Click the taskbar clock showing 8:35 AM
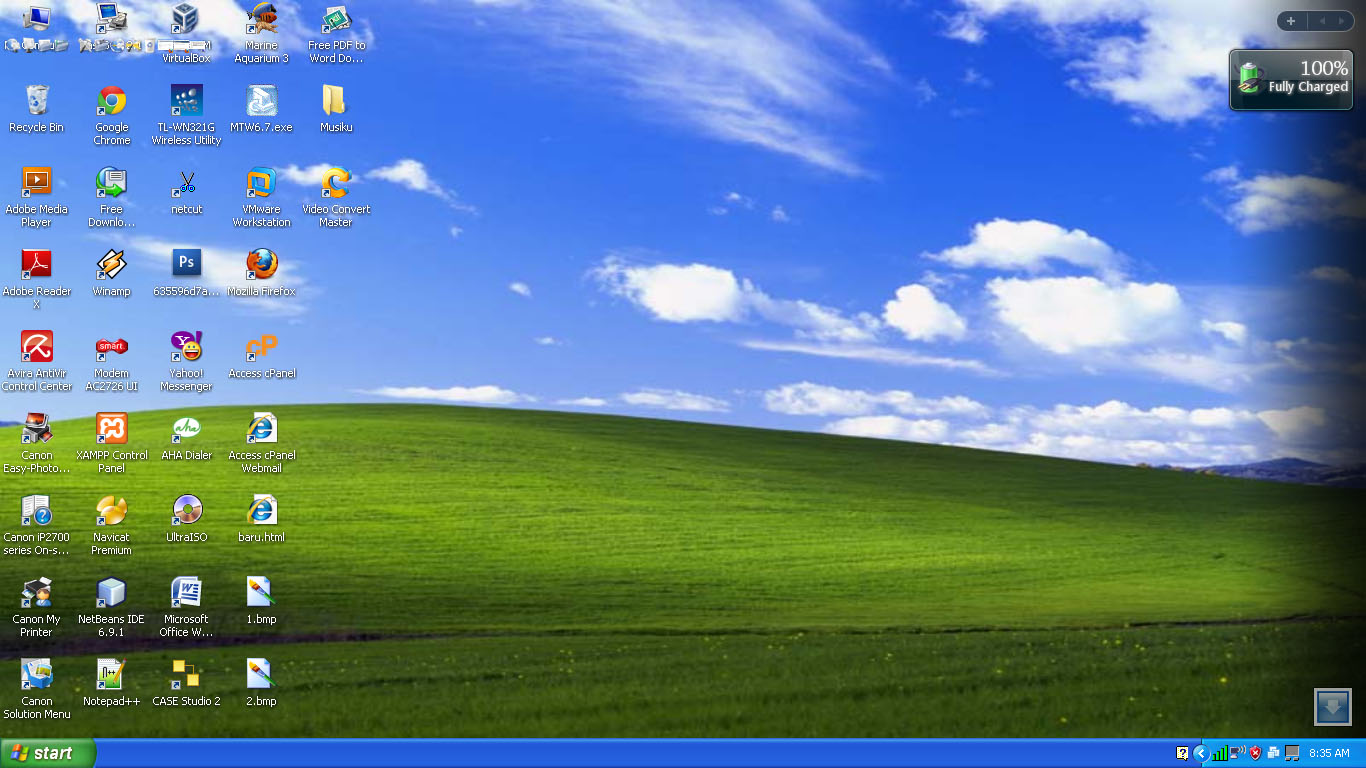The image size is (1366, 768). pyautogui.click(x=1329, y=753)
